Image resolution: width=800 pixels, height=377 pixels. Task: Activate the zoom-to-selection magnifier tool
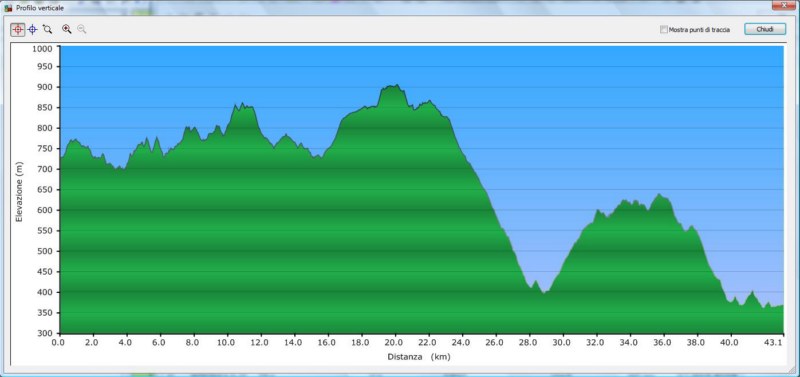coord(47,30)
